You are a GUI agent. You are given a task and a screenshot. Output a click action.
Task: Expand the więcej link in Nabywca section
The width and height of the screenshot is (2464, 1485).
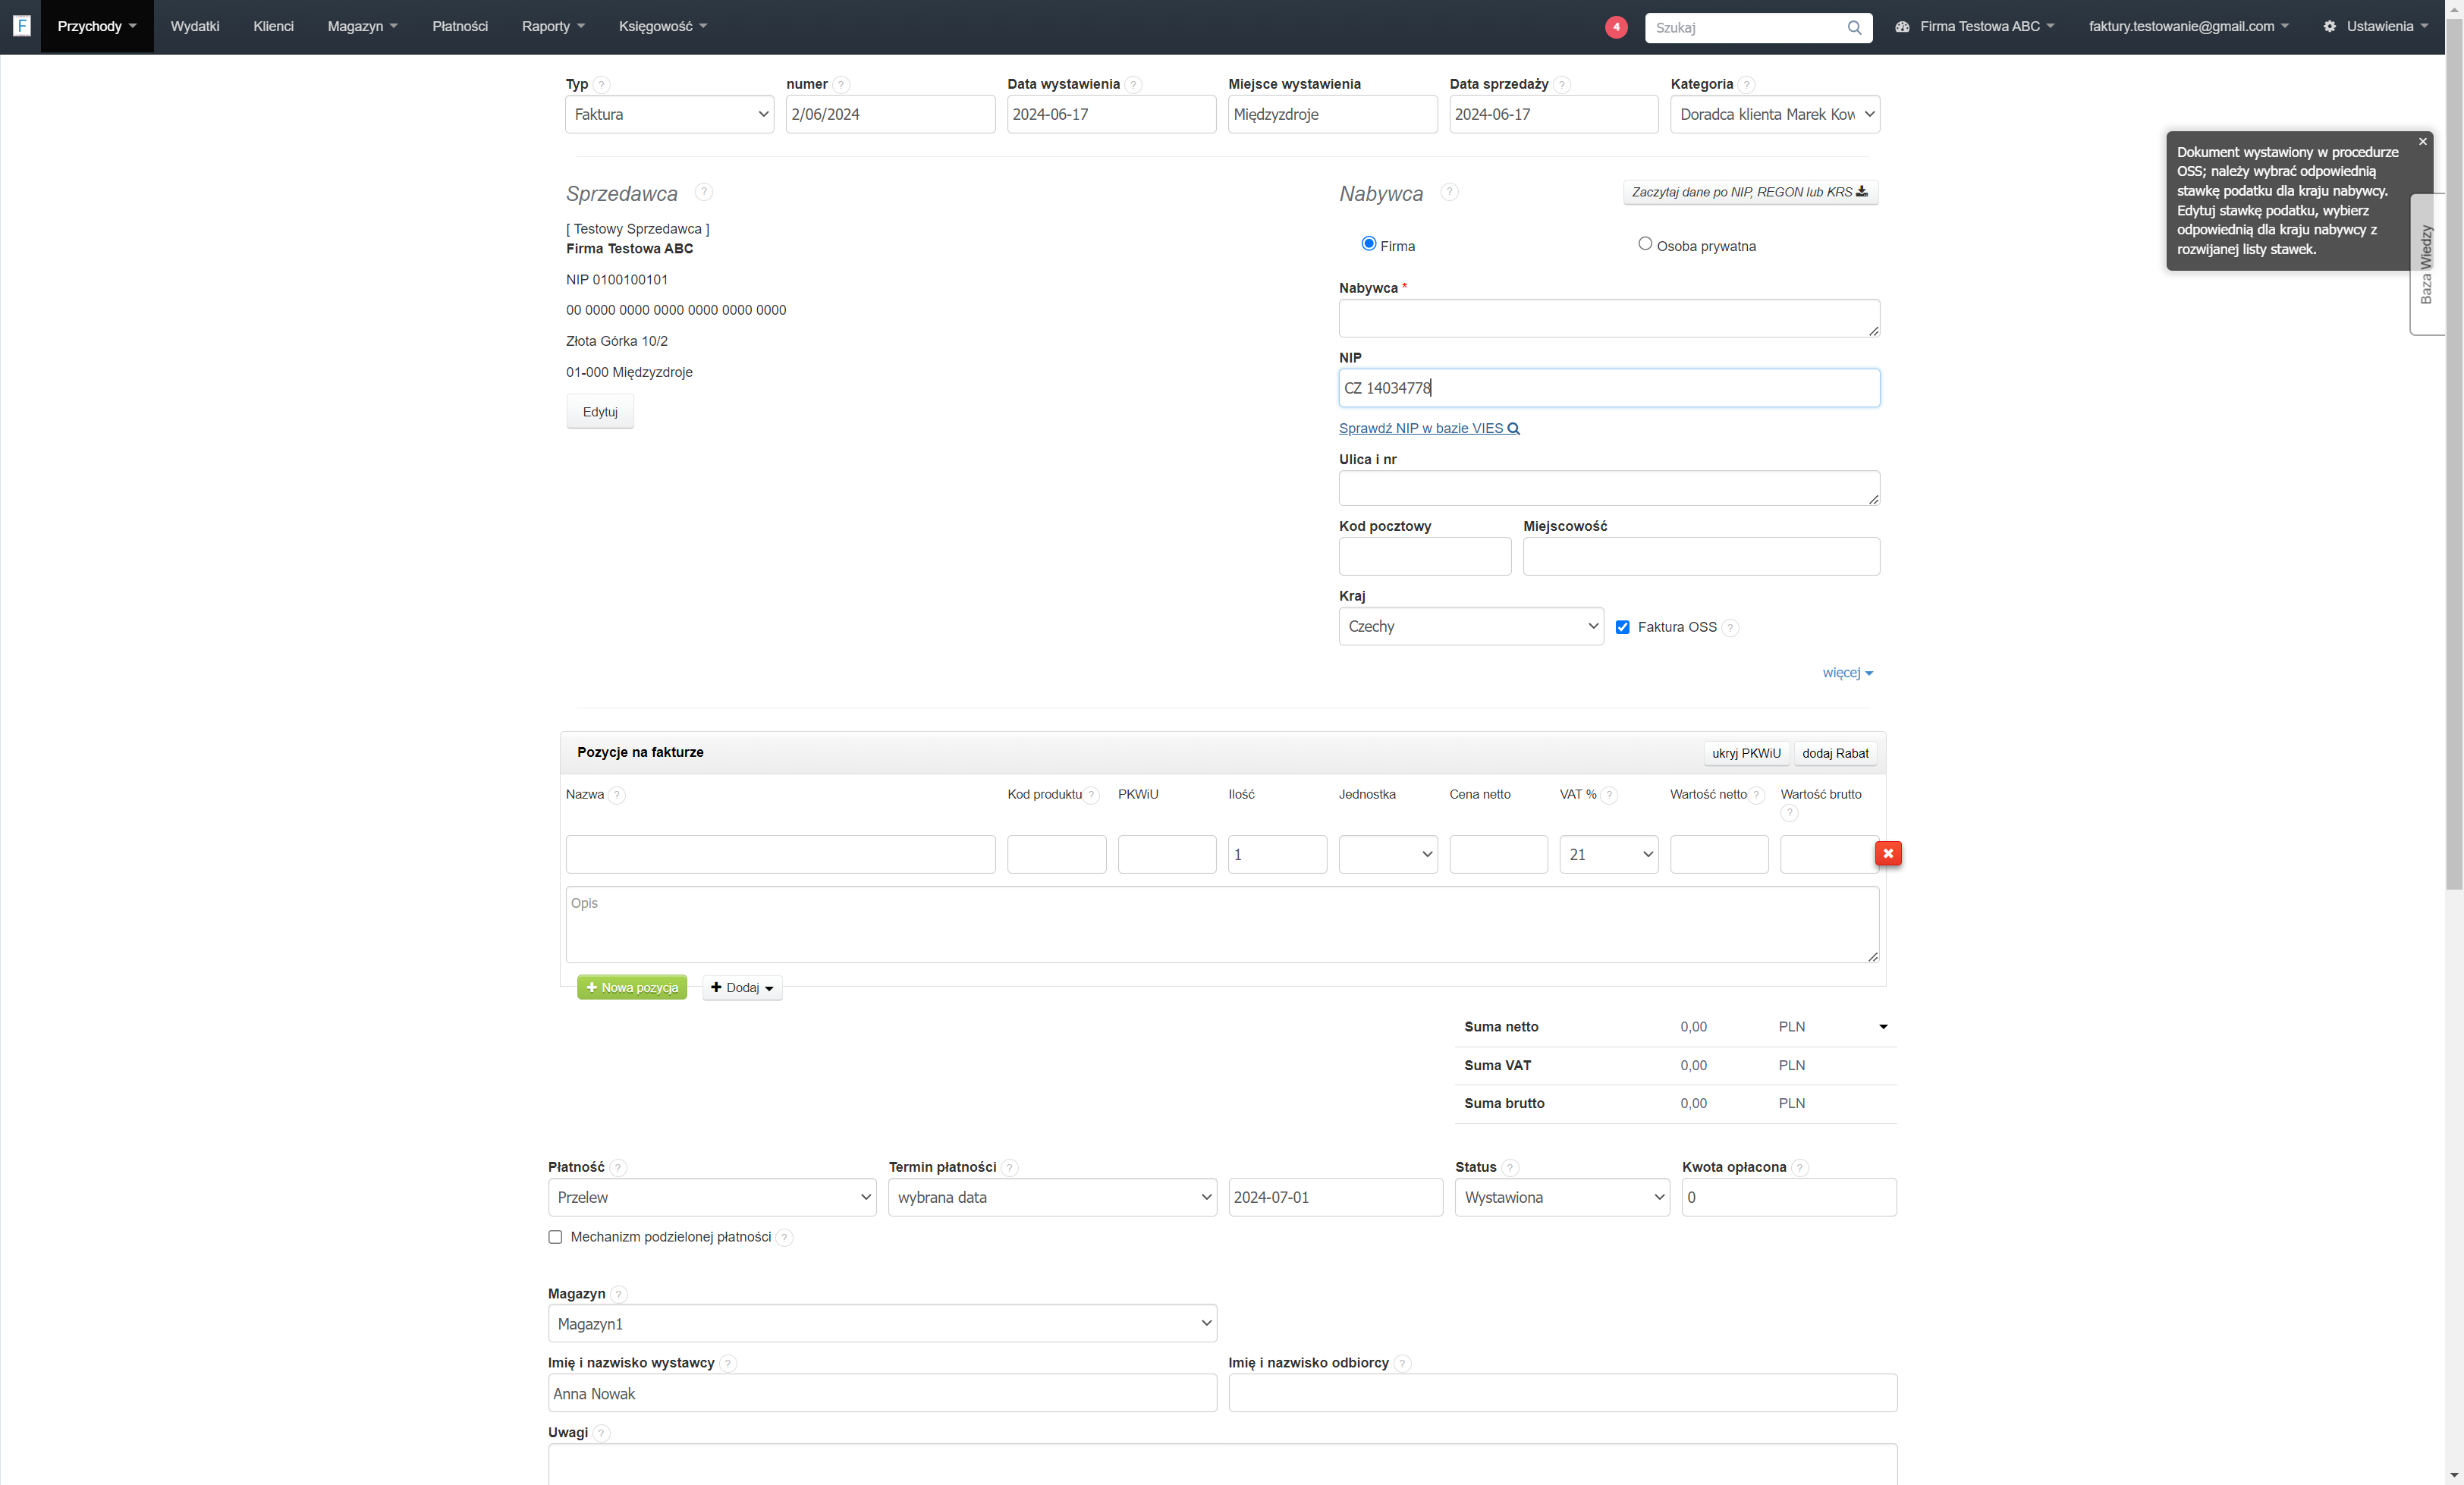pyautogui.click(x=1847, y=673)
